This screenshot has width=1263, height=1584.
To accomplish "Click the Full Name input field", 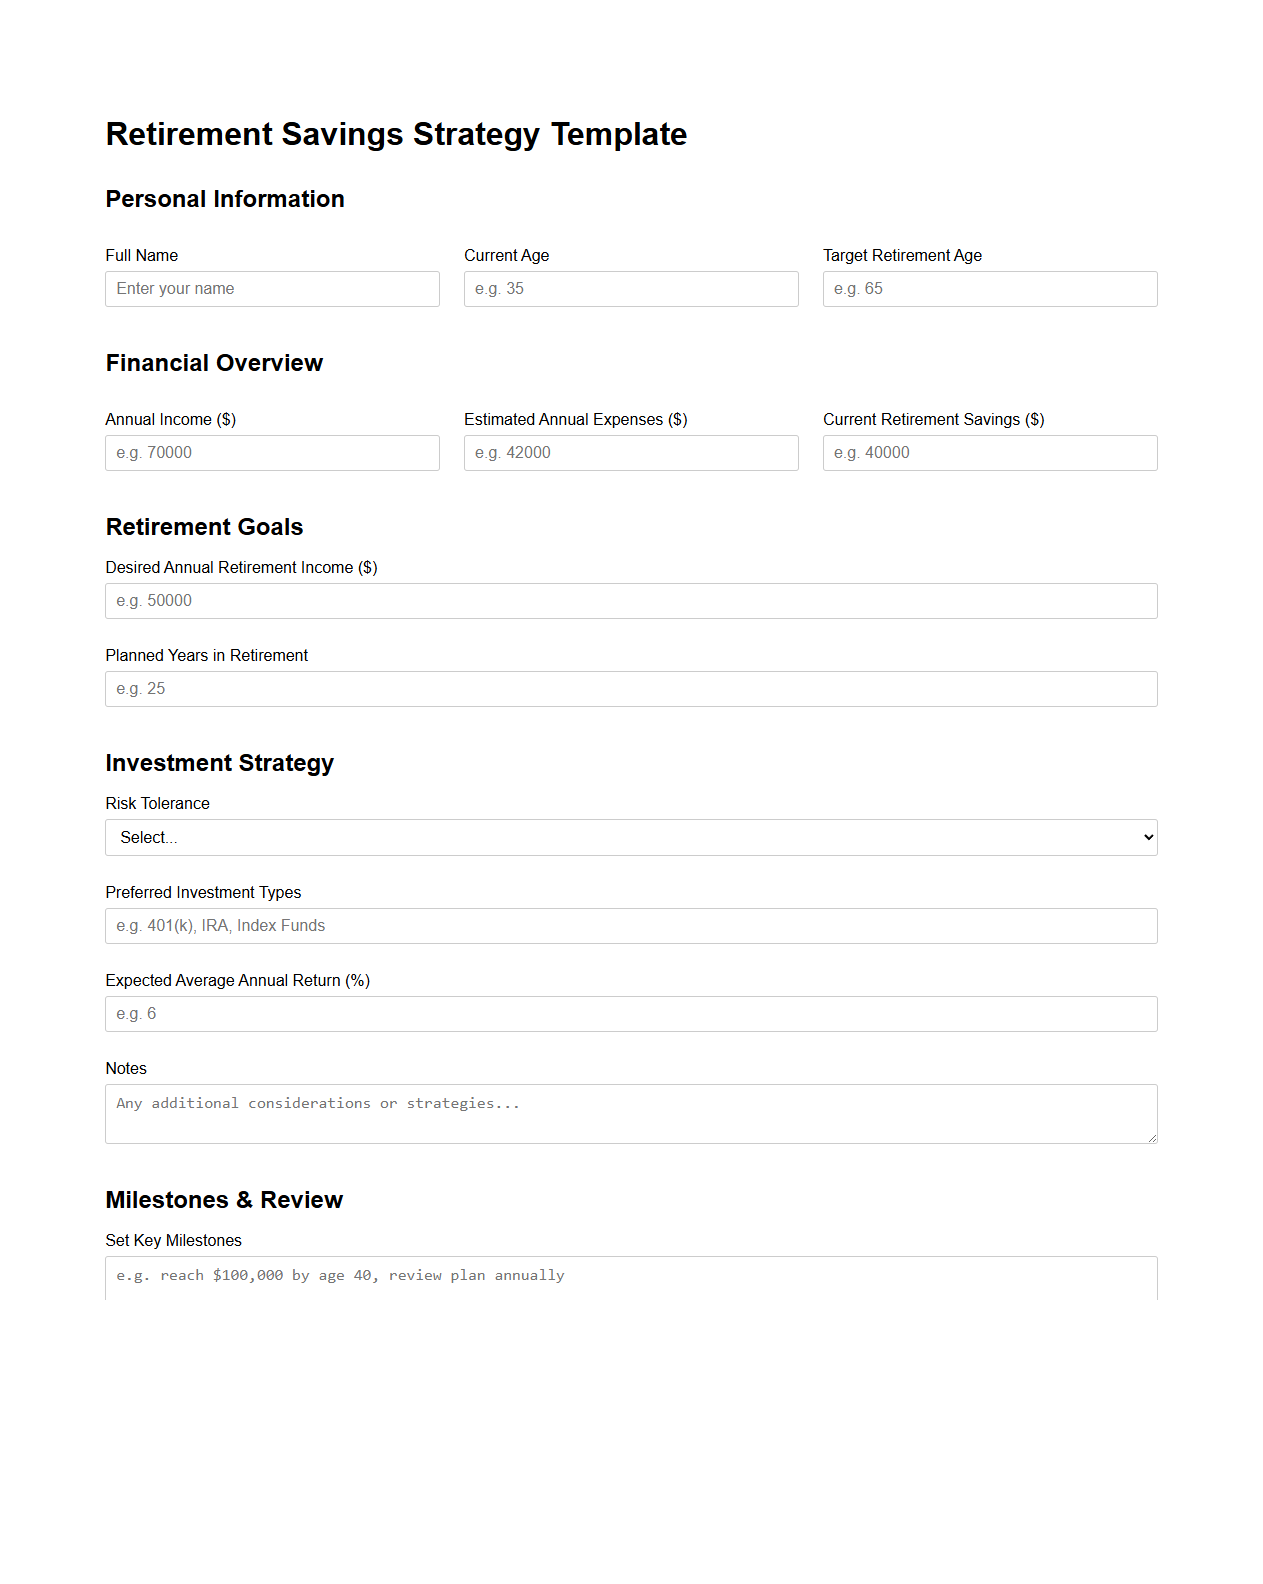I will [x=272, y=288].
